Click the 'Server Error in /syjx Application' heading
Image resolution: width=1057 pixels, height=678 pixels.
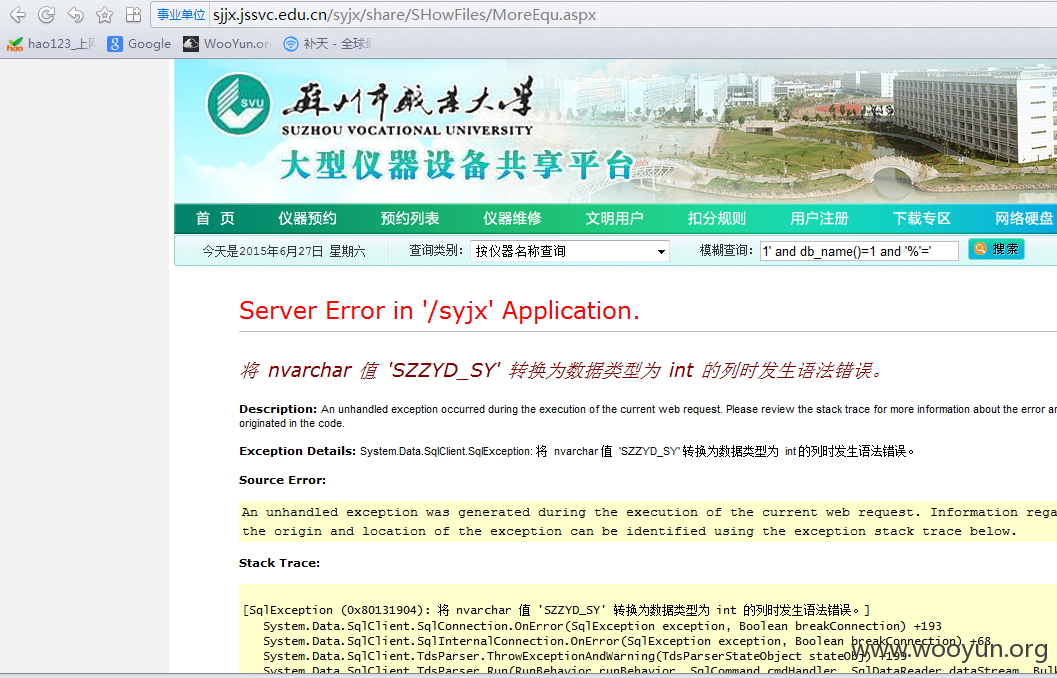pyautogui.click(x=439, y=311)
